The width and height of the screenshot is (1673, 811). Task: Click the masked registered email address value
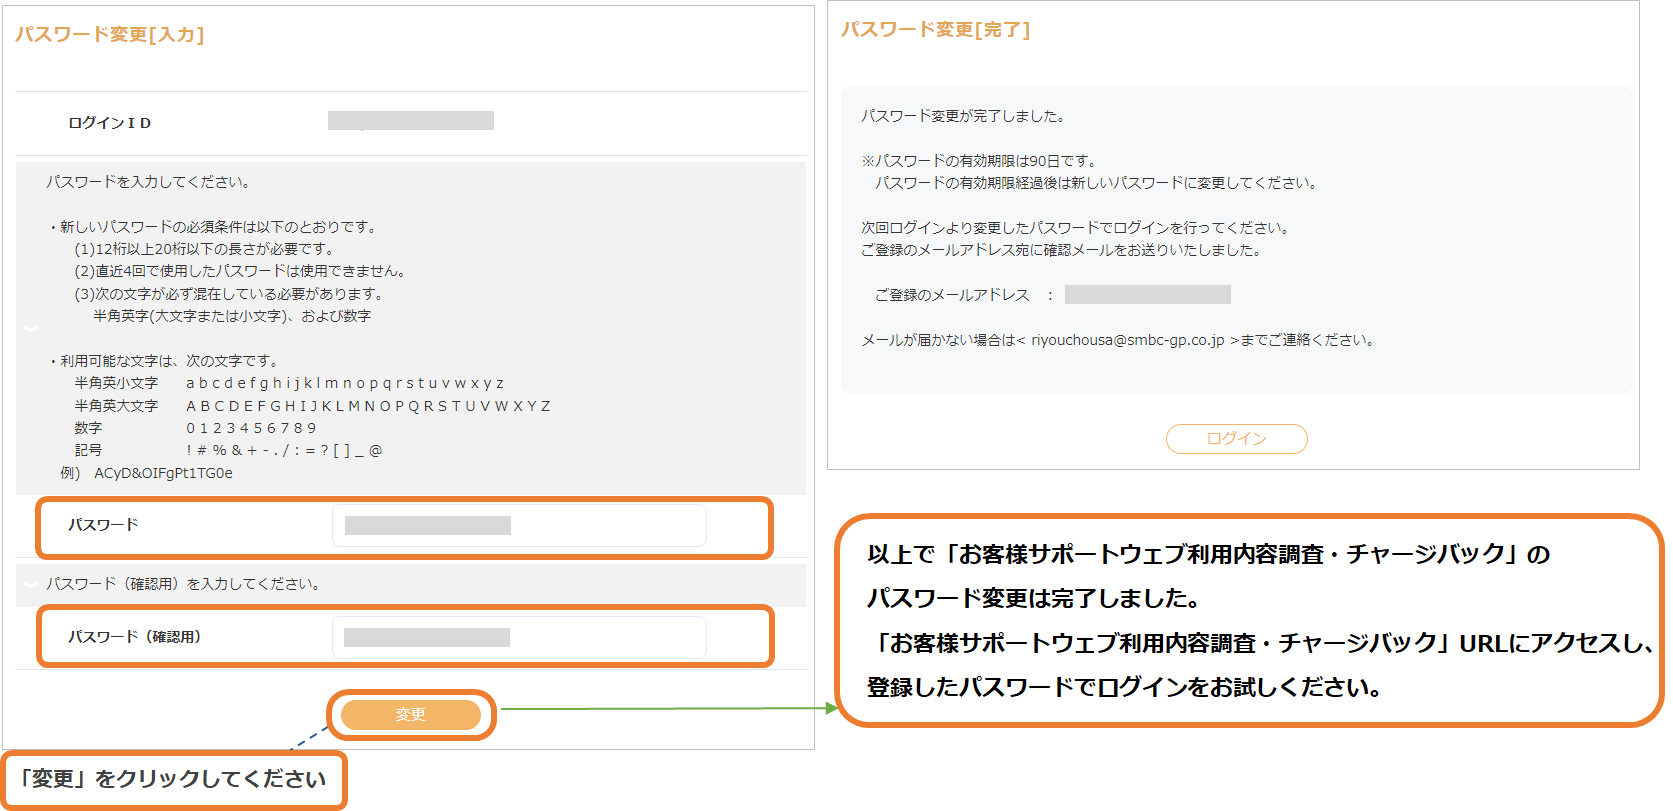coord(1148,294)
